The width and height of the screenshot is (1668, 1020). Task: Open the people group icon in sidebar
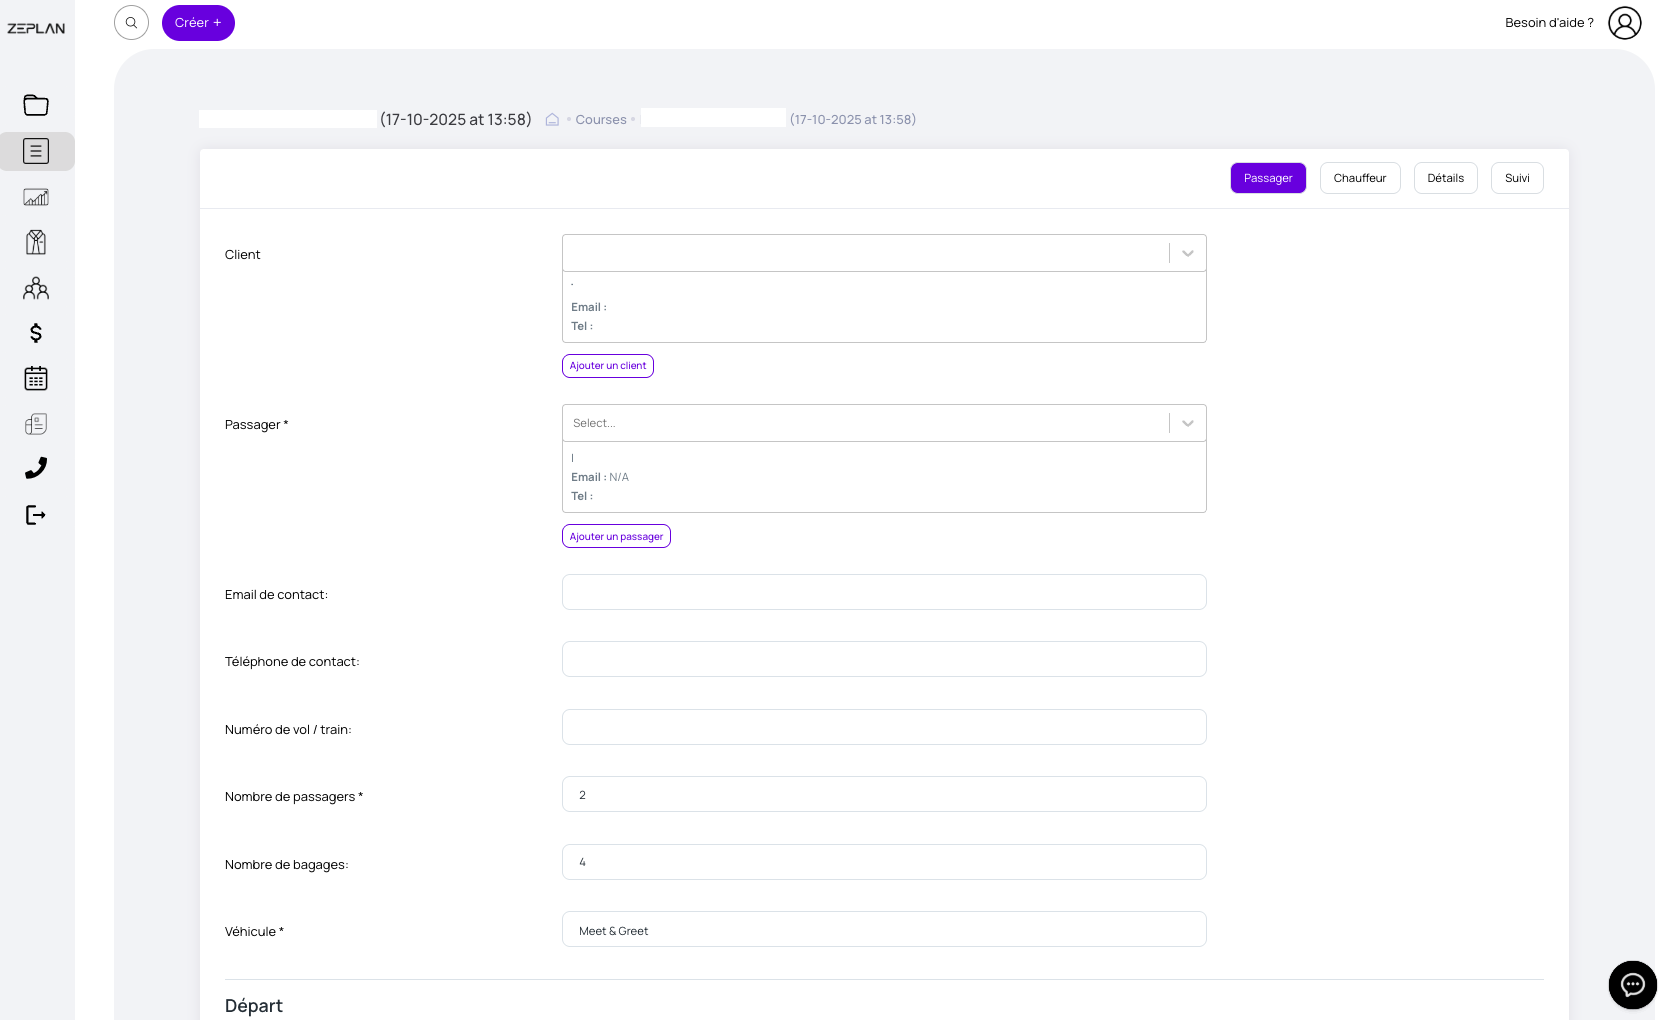point(36,289)
